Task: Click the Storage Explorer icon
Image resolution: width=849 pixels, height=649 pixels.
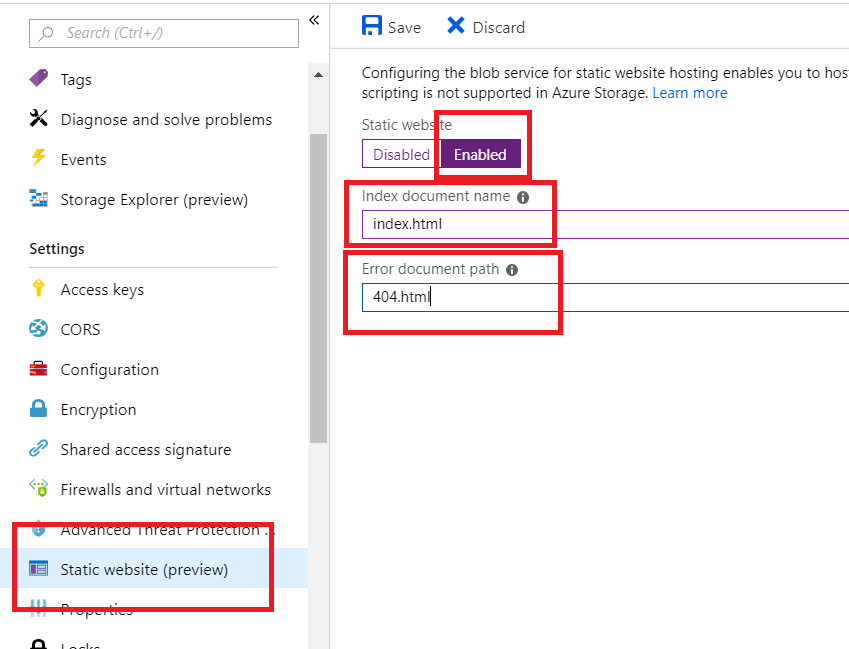Action: click(38, 198)
